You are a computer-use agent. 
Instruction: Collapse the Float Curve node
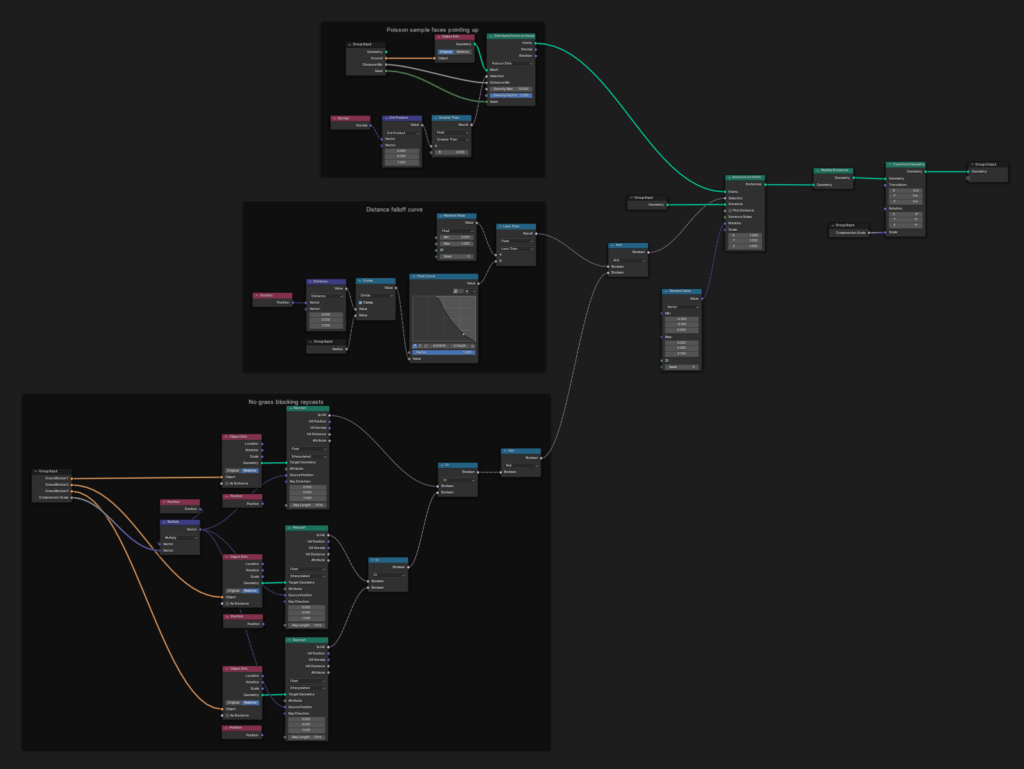413,276
